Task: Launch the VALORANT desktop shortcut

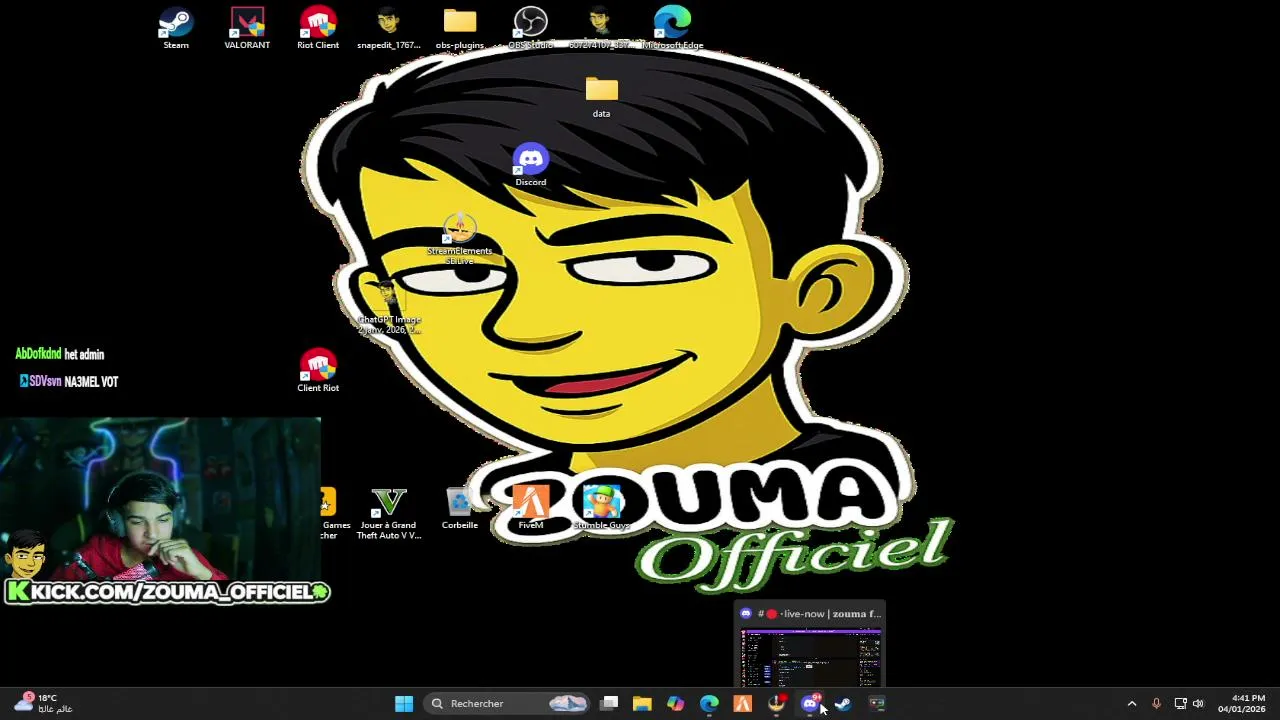Action: (x=247, y=28)
